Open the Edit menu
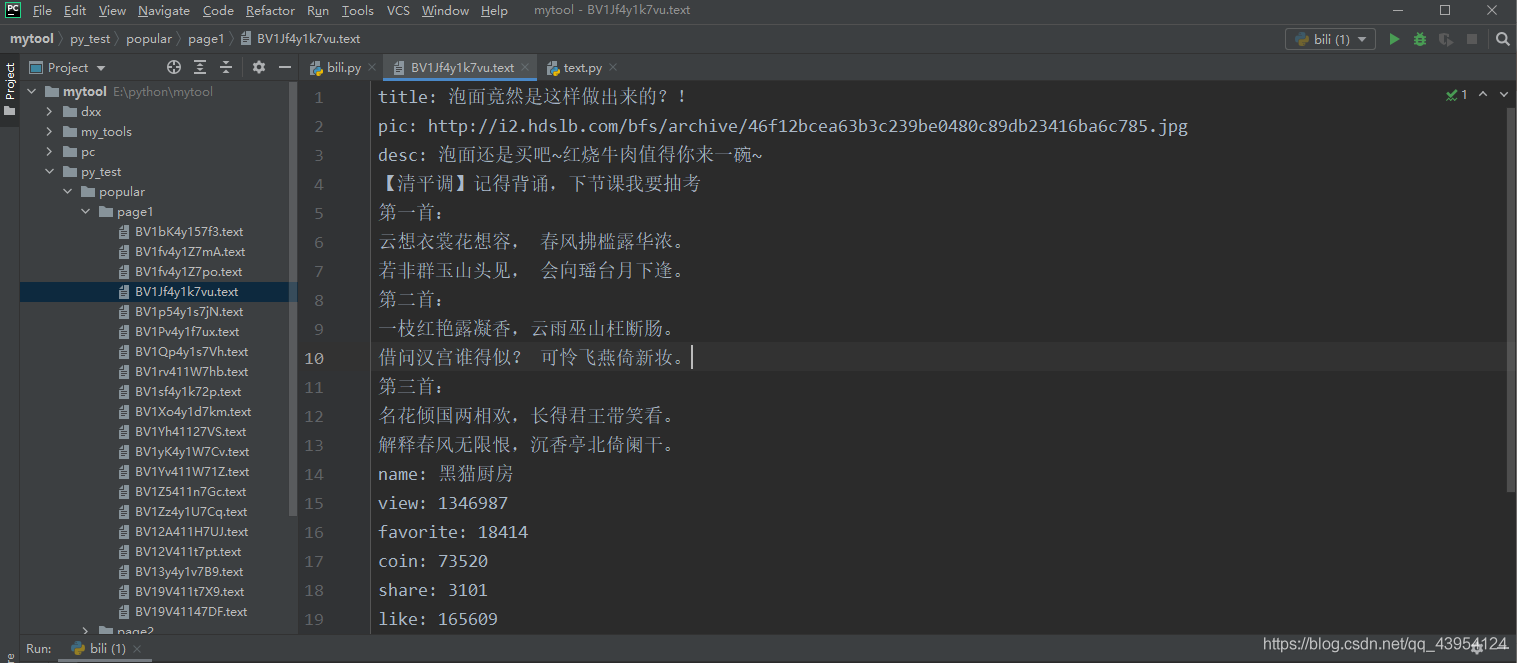1517x663 pixels. point(75,10)
